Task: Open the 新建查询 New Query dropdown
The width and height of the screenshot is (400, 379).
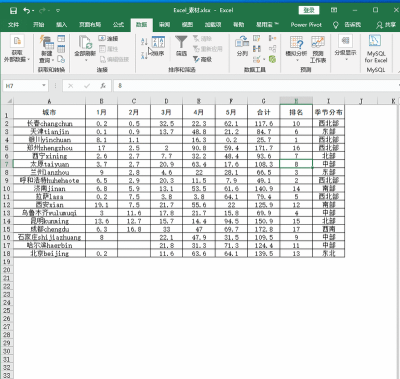Action: [46, 57]
